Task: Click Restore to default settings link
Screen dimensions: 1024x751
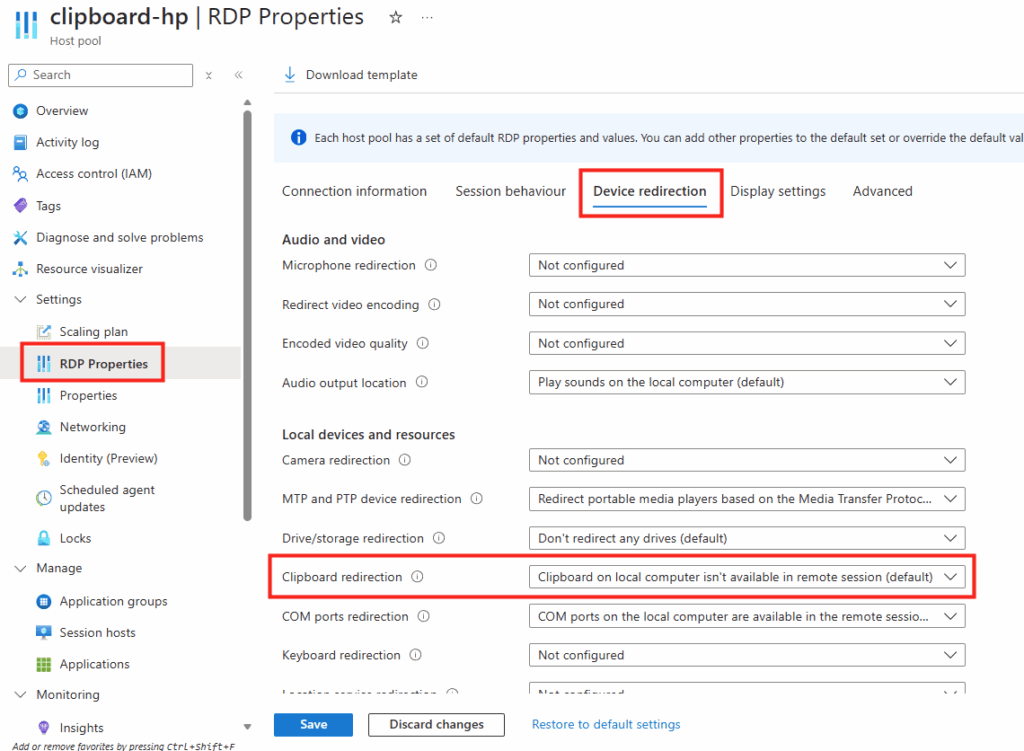Action: click(605, 724)
